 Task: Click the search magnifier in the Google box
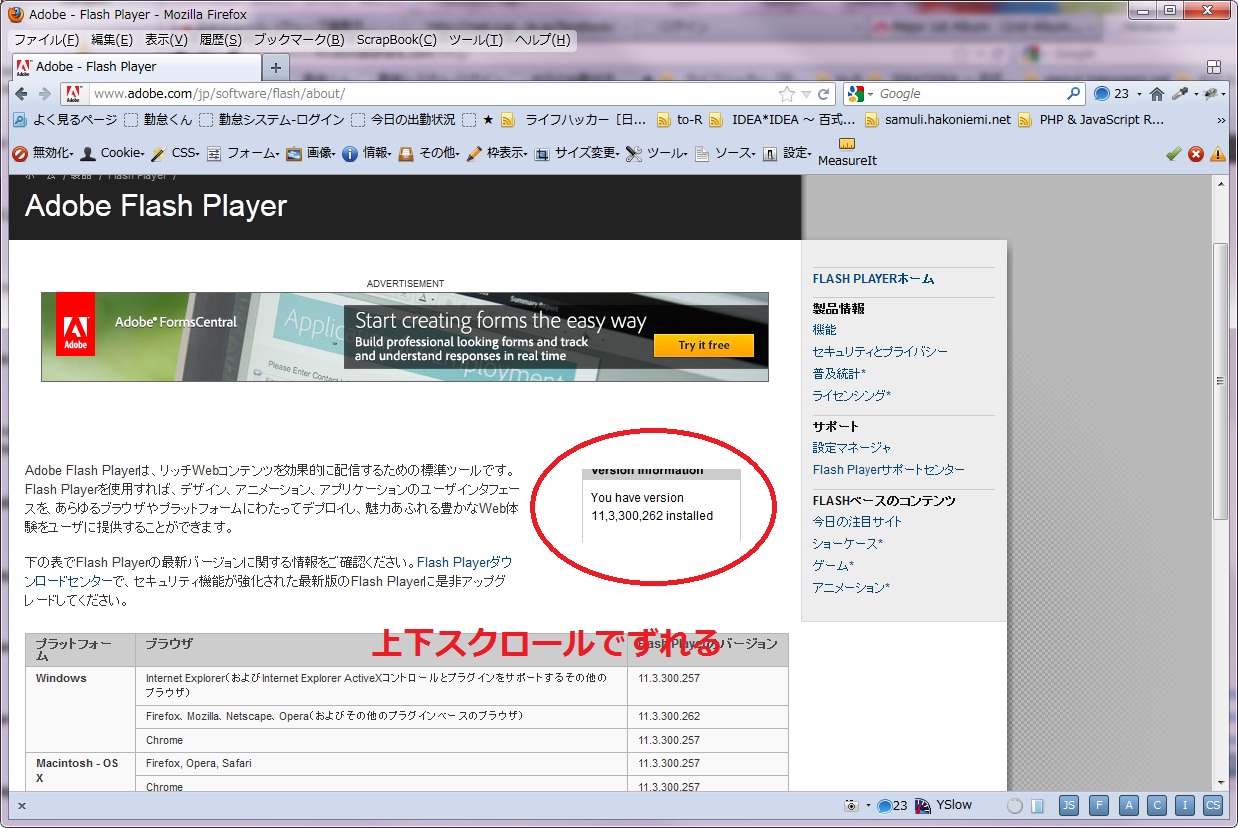pos(1073,93)
